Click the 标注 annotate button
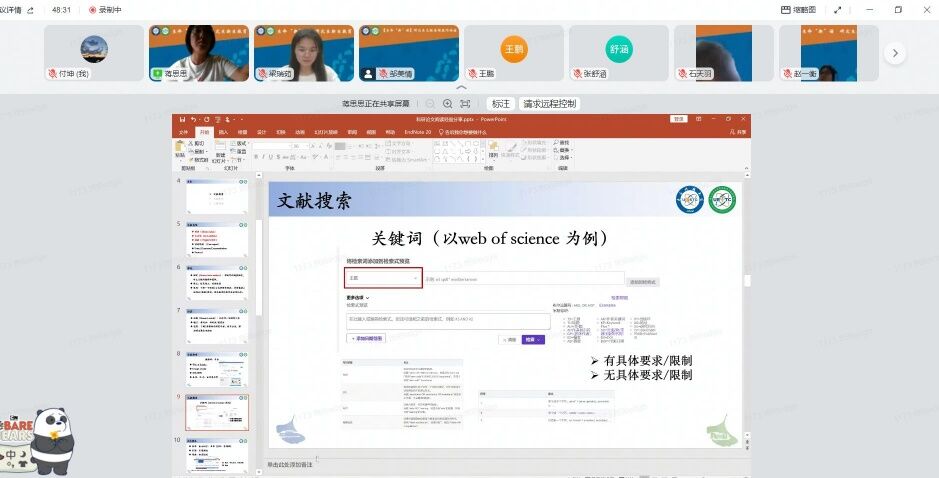This screenshot has height=478, width=939. [x=500, y=104]
